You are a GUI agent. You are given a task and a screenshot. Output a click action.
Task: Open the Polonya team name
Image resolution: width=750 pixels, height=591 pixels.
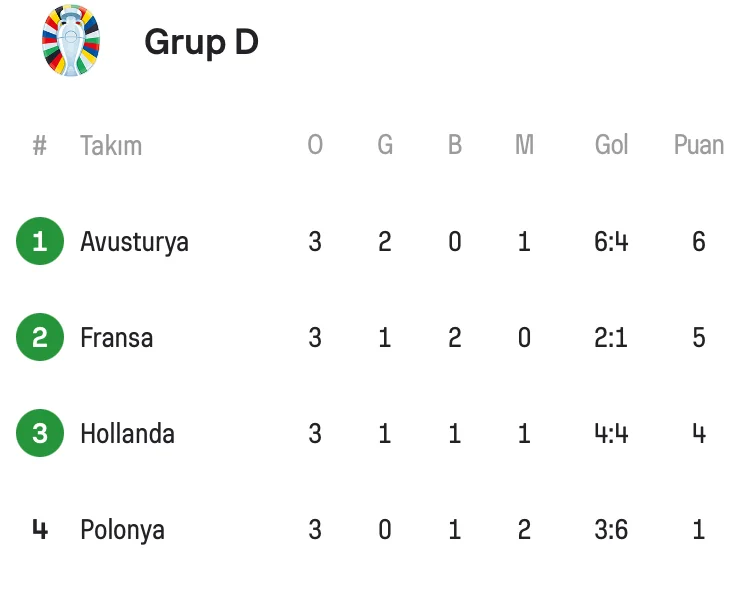tap(121, 530)
